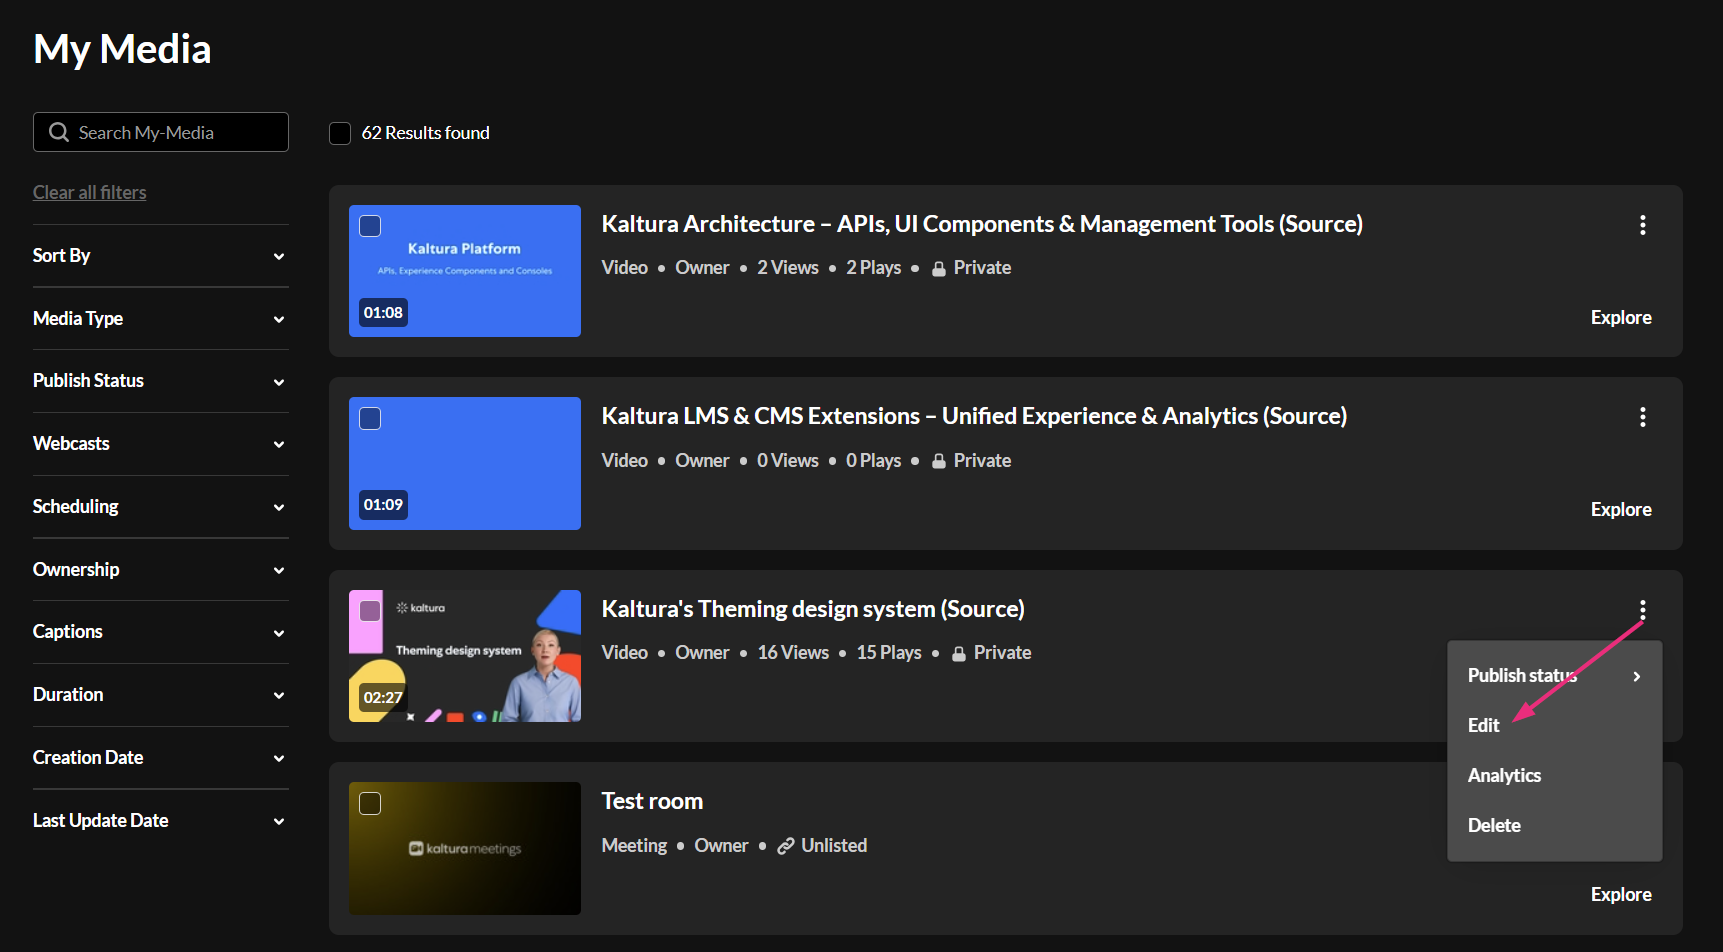The image size is (1723, 952).
Task: Open the Theming design system thumbnail
Action: (465, 656)
